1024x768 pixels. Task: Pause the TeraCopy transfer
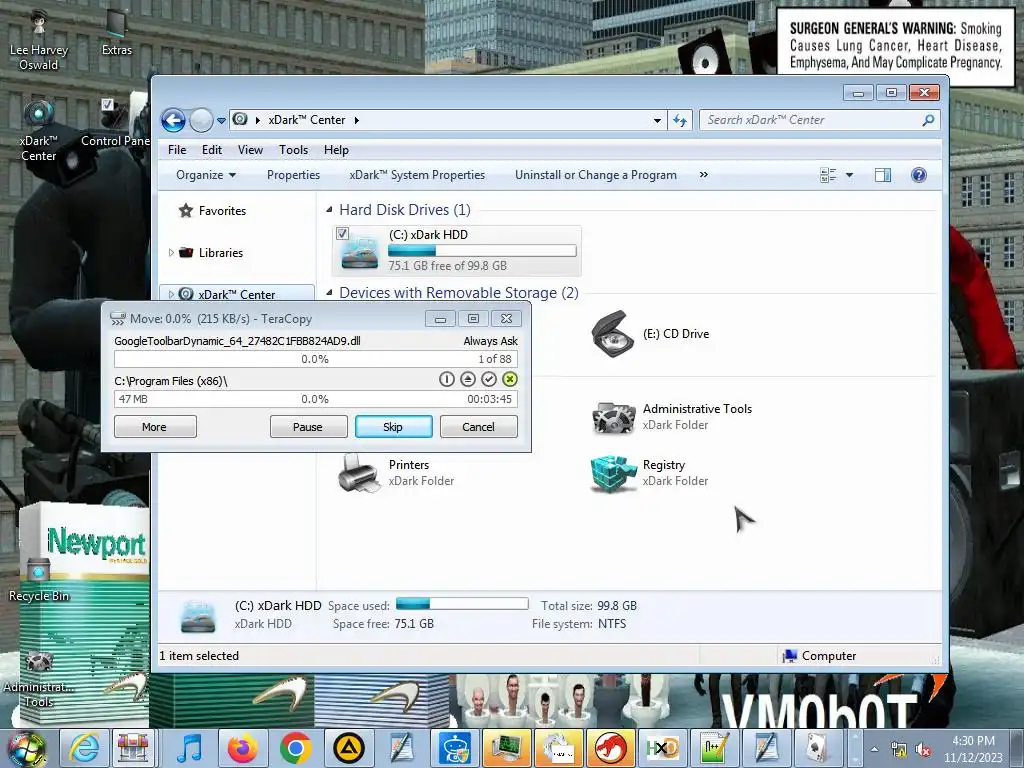click(308, 426)
